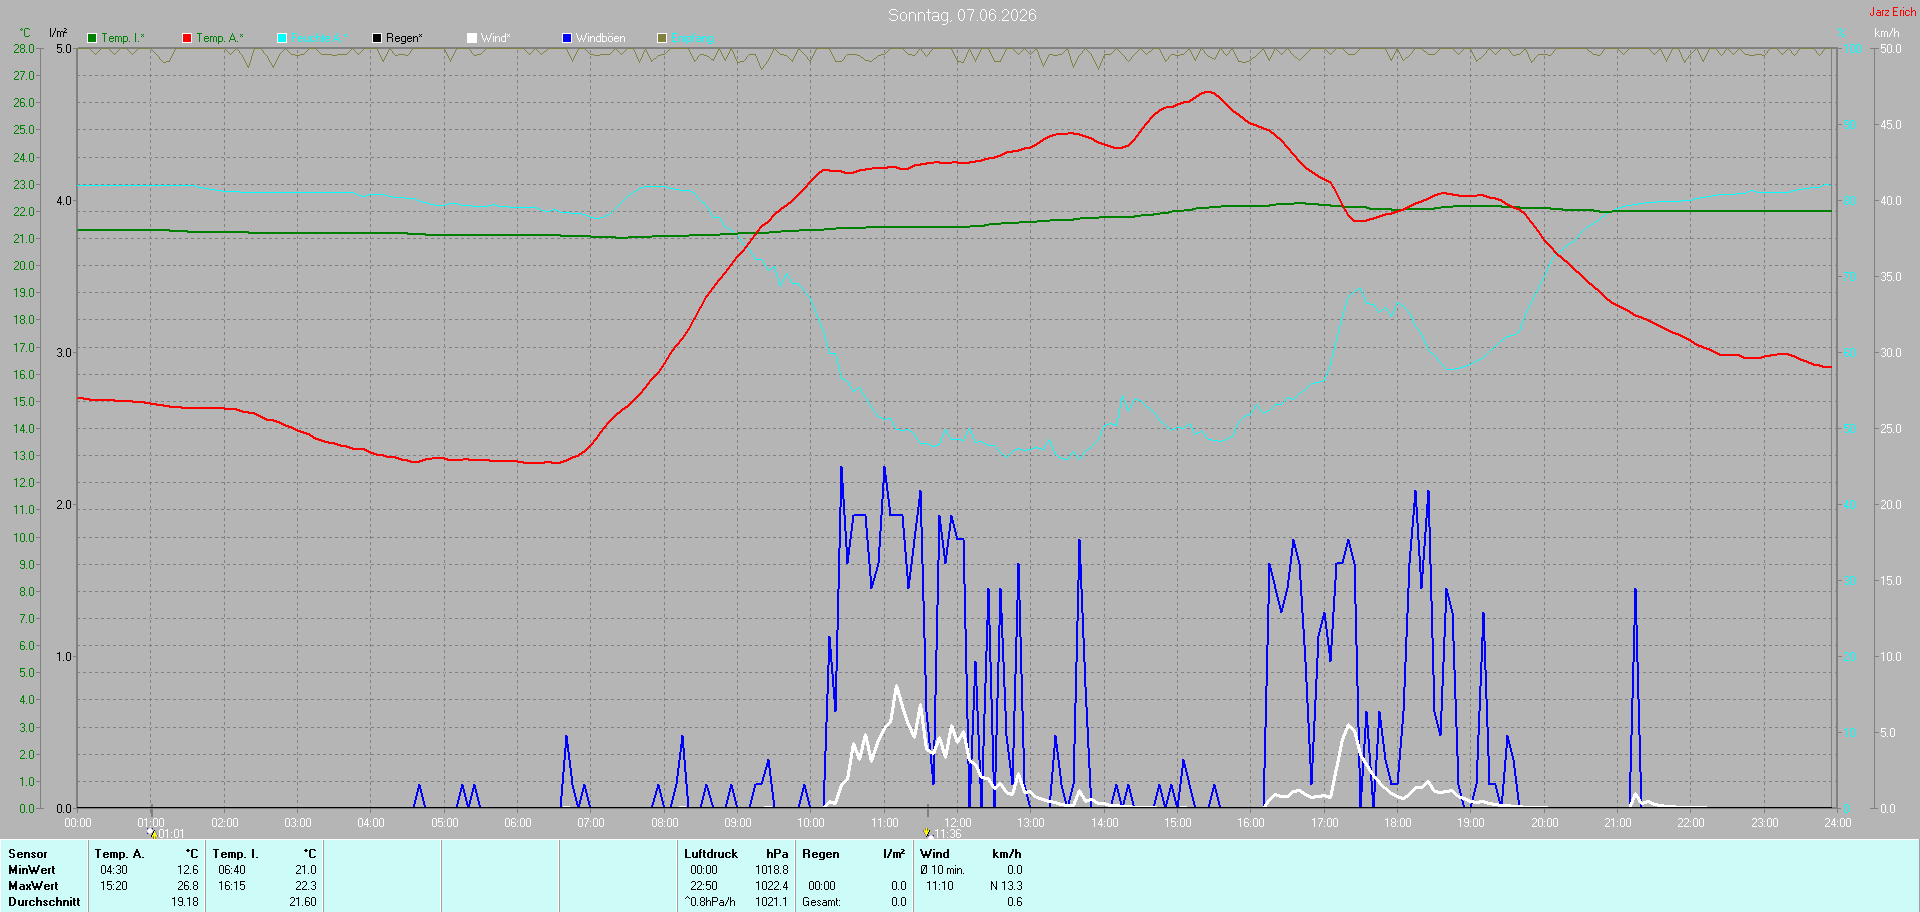Click the 'MinWert' row label
This screenshot has width=1920, height=912.
tap(32, 870)
